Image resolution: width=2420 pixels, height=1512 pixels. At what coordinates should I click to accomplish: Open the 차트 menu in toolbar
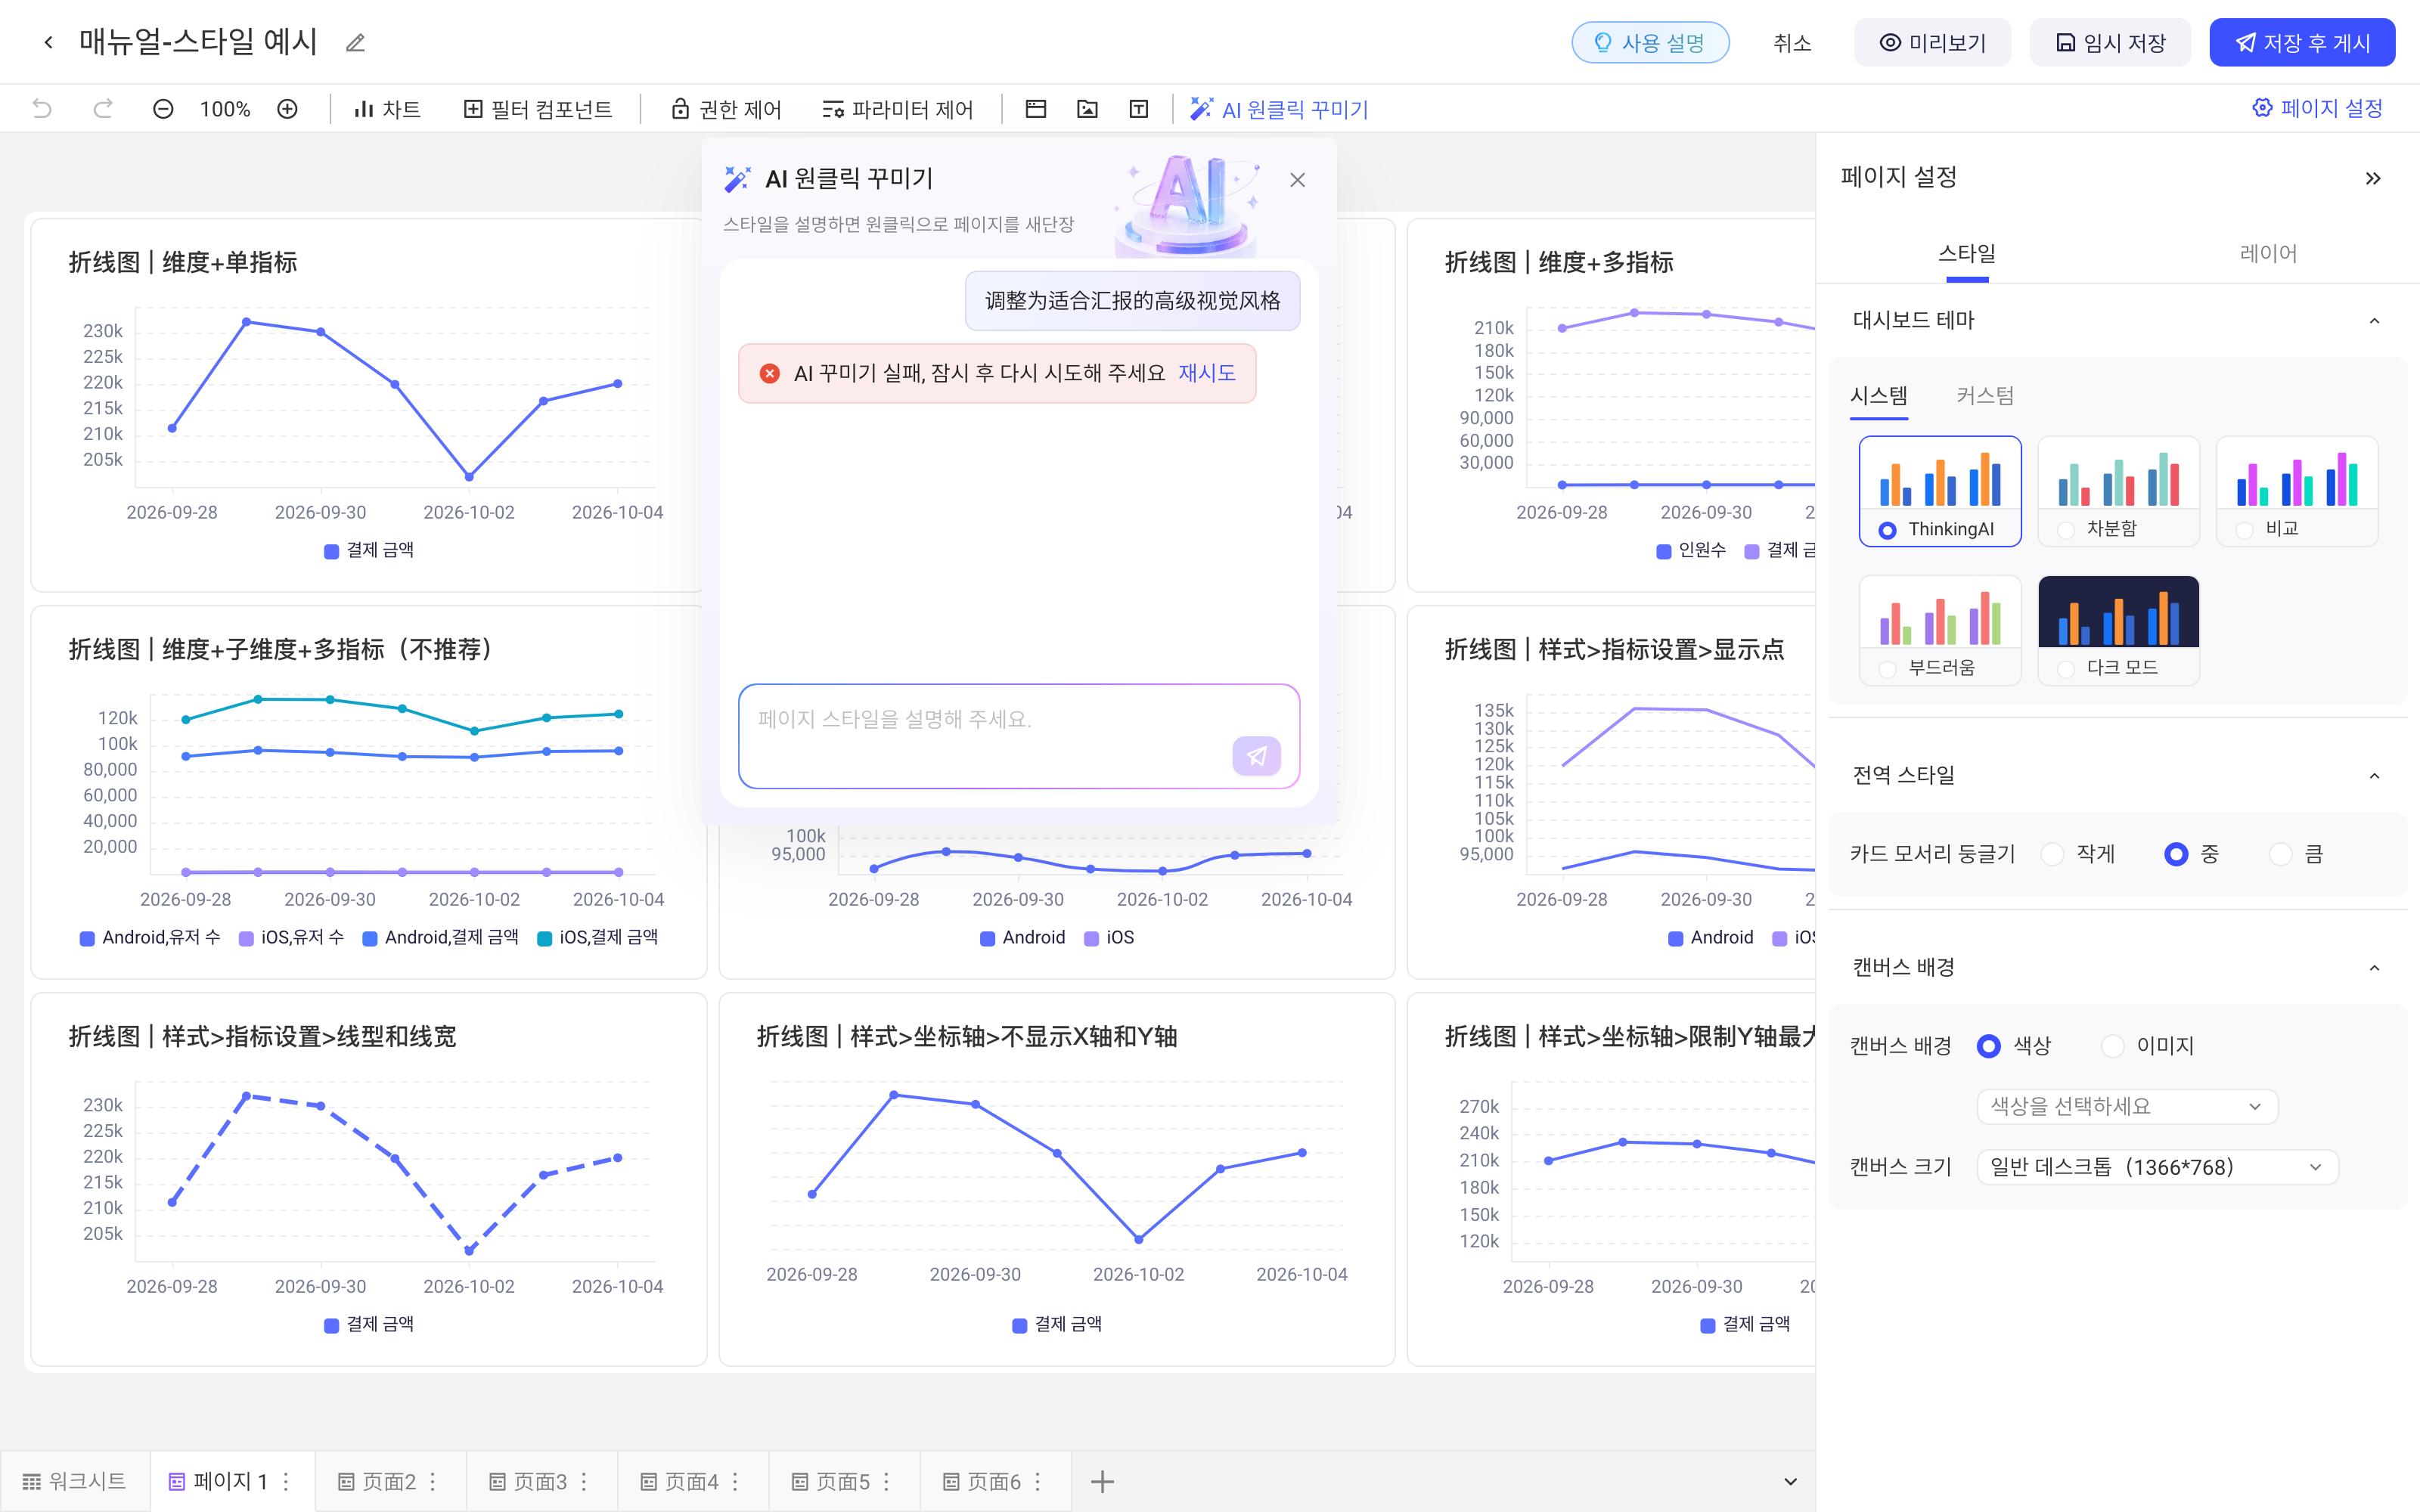pyautogui.click(x=388, y=109)
